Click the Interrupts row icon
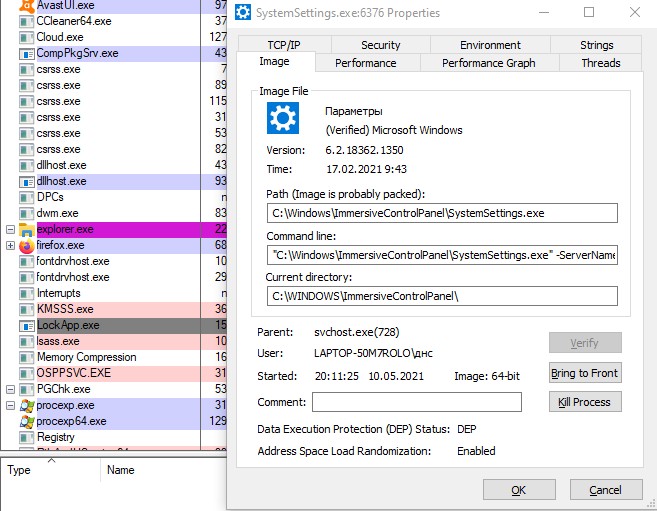 click(26, 294)
